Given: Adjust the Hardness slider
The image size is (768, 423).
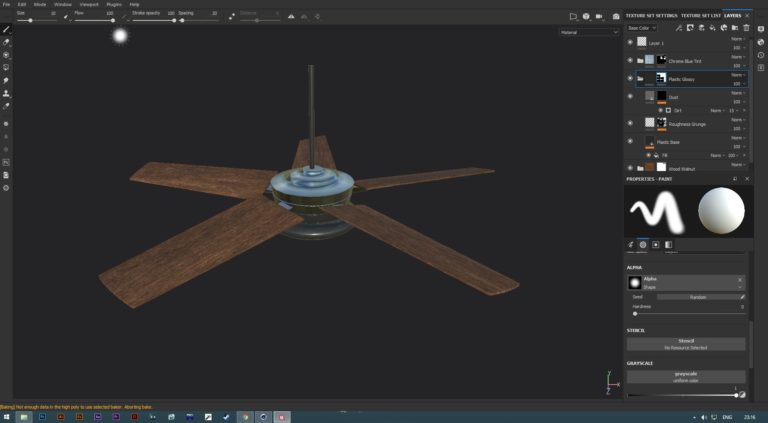Looking at the screenshot, I should pyautogui.click(x=688, y=313).
